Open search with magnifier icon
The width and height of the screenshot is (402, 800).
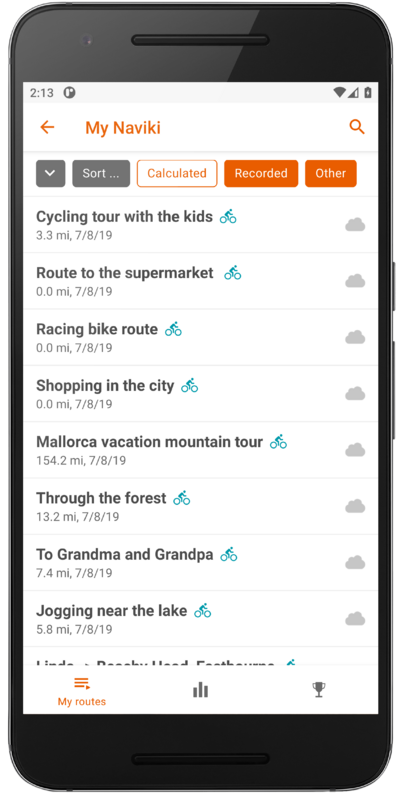tap(357, 127)
